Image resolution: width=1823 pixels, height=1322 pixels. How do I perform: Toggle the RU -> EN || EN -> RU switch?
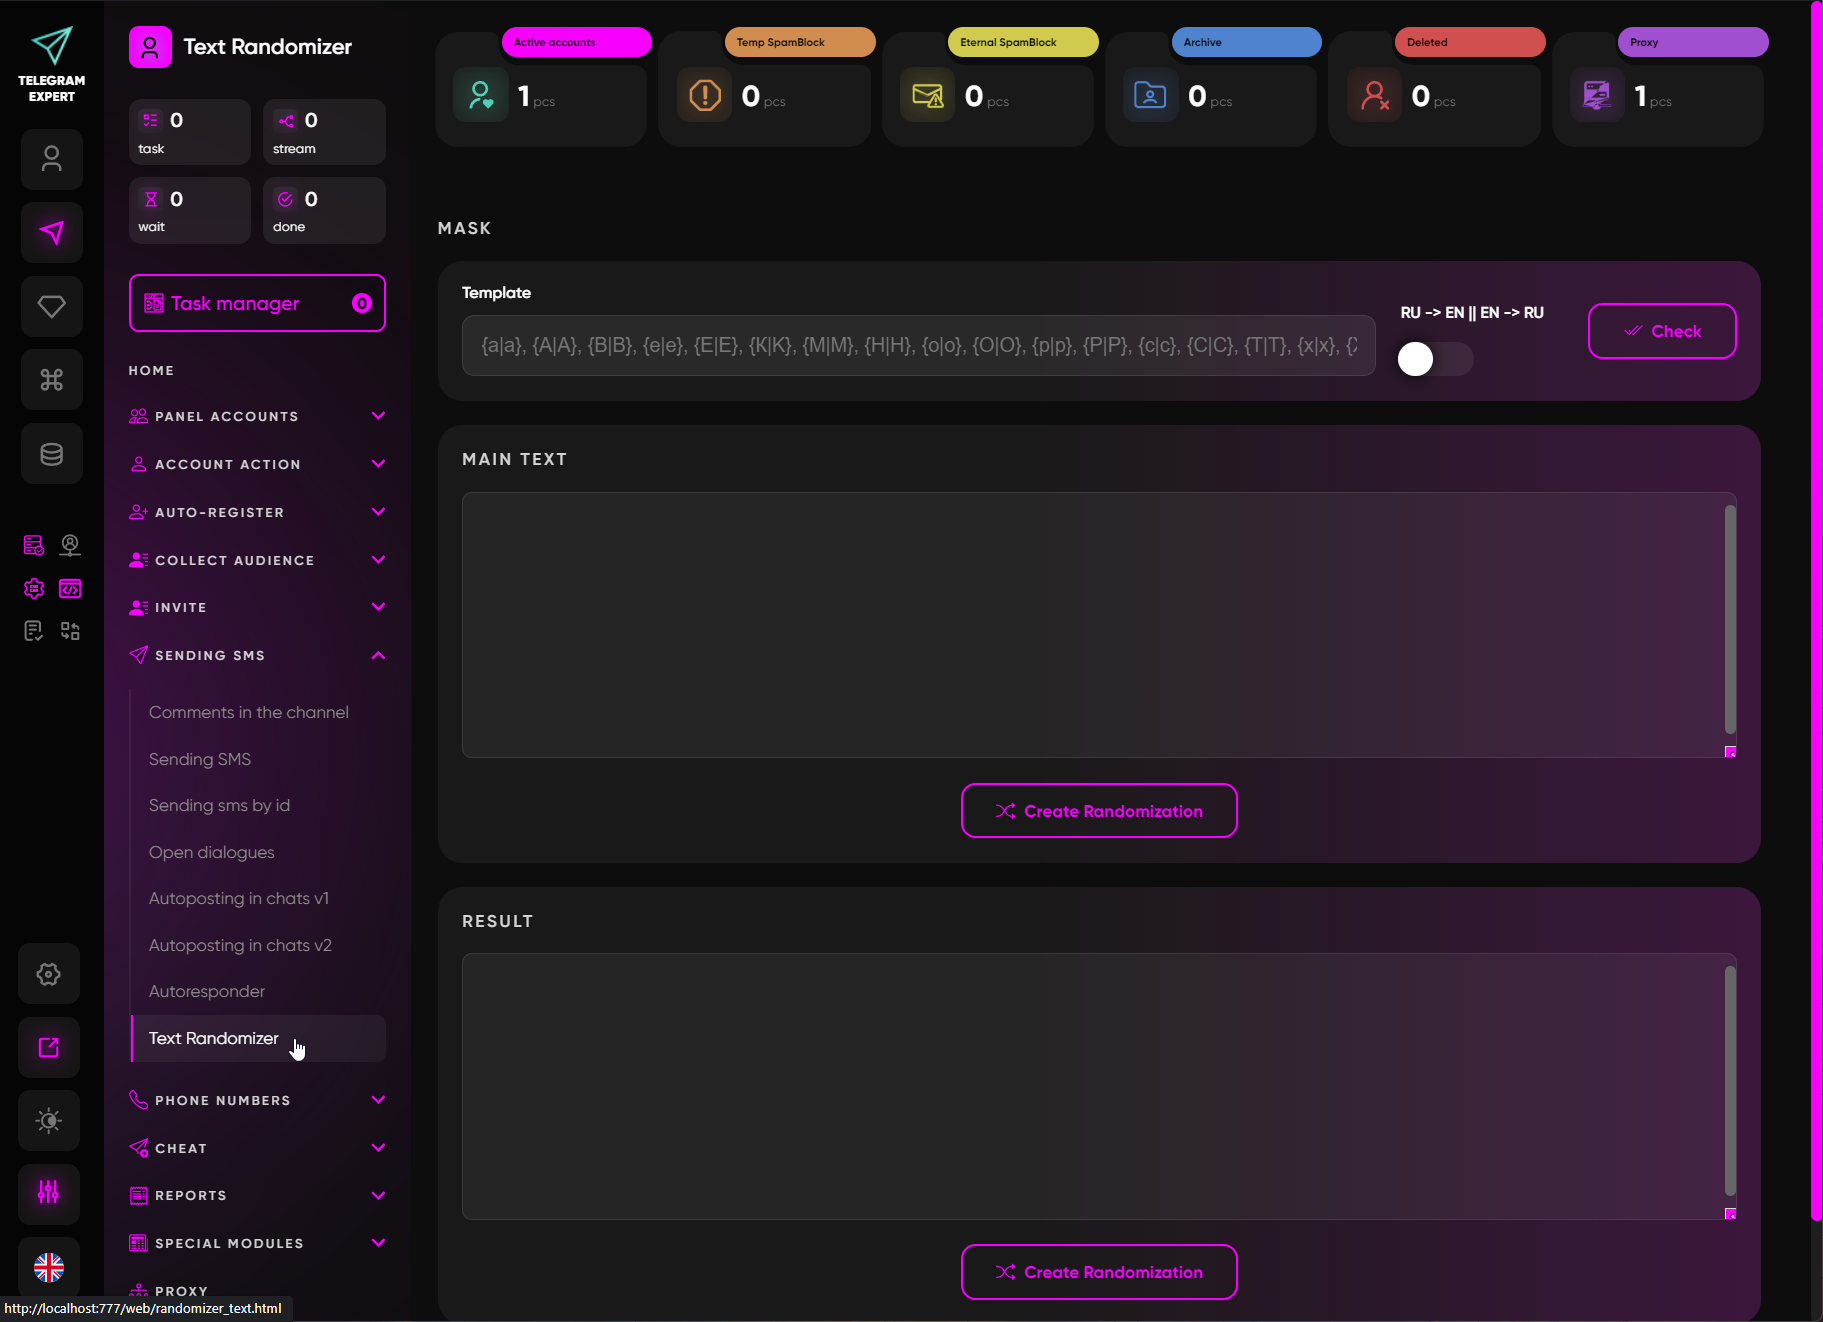1433,359
